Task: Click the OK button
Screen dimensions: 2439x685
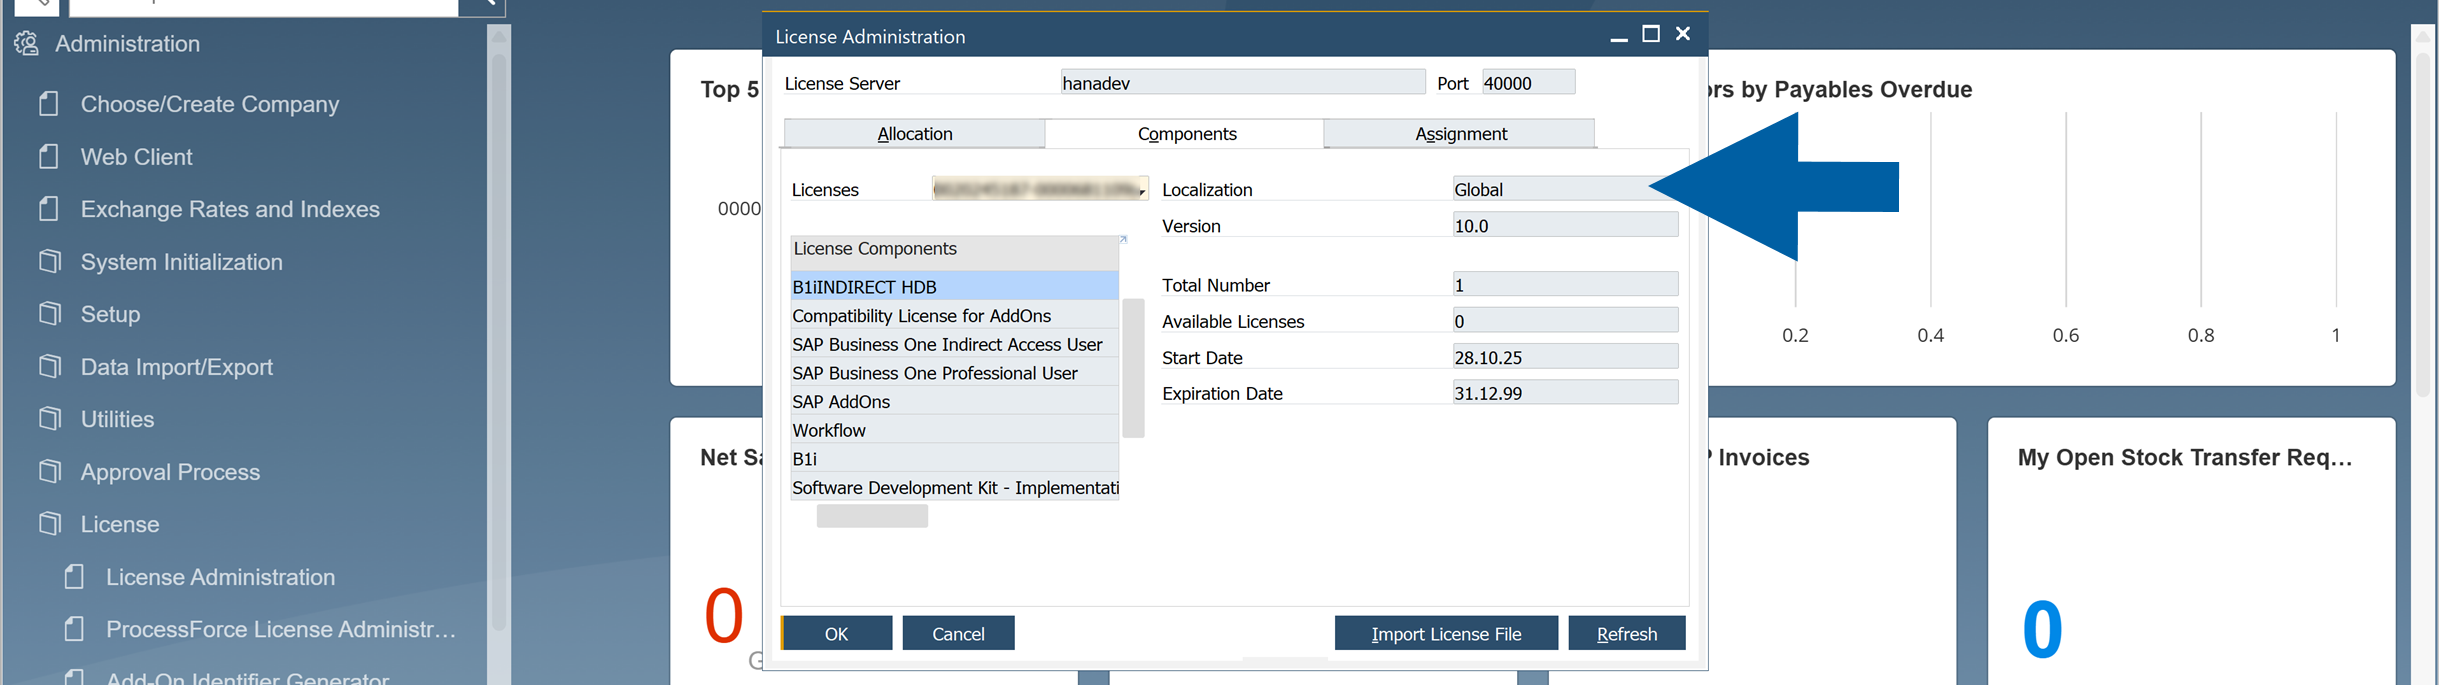Action: point(836,633)
